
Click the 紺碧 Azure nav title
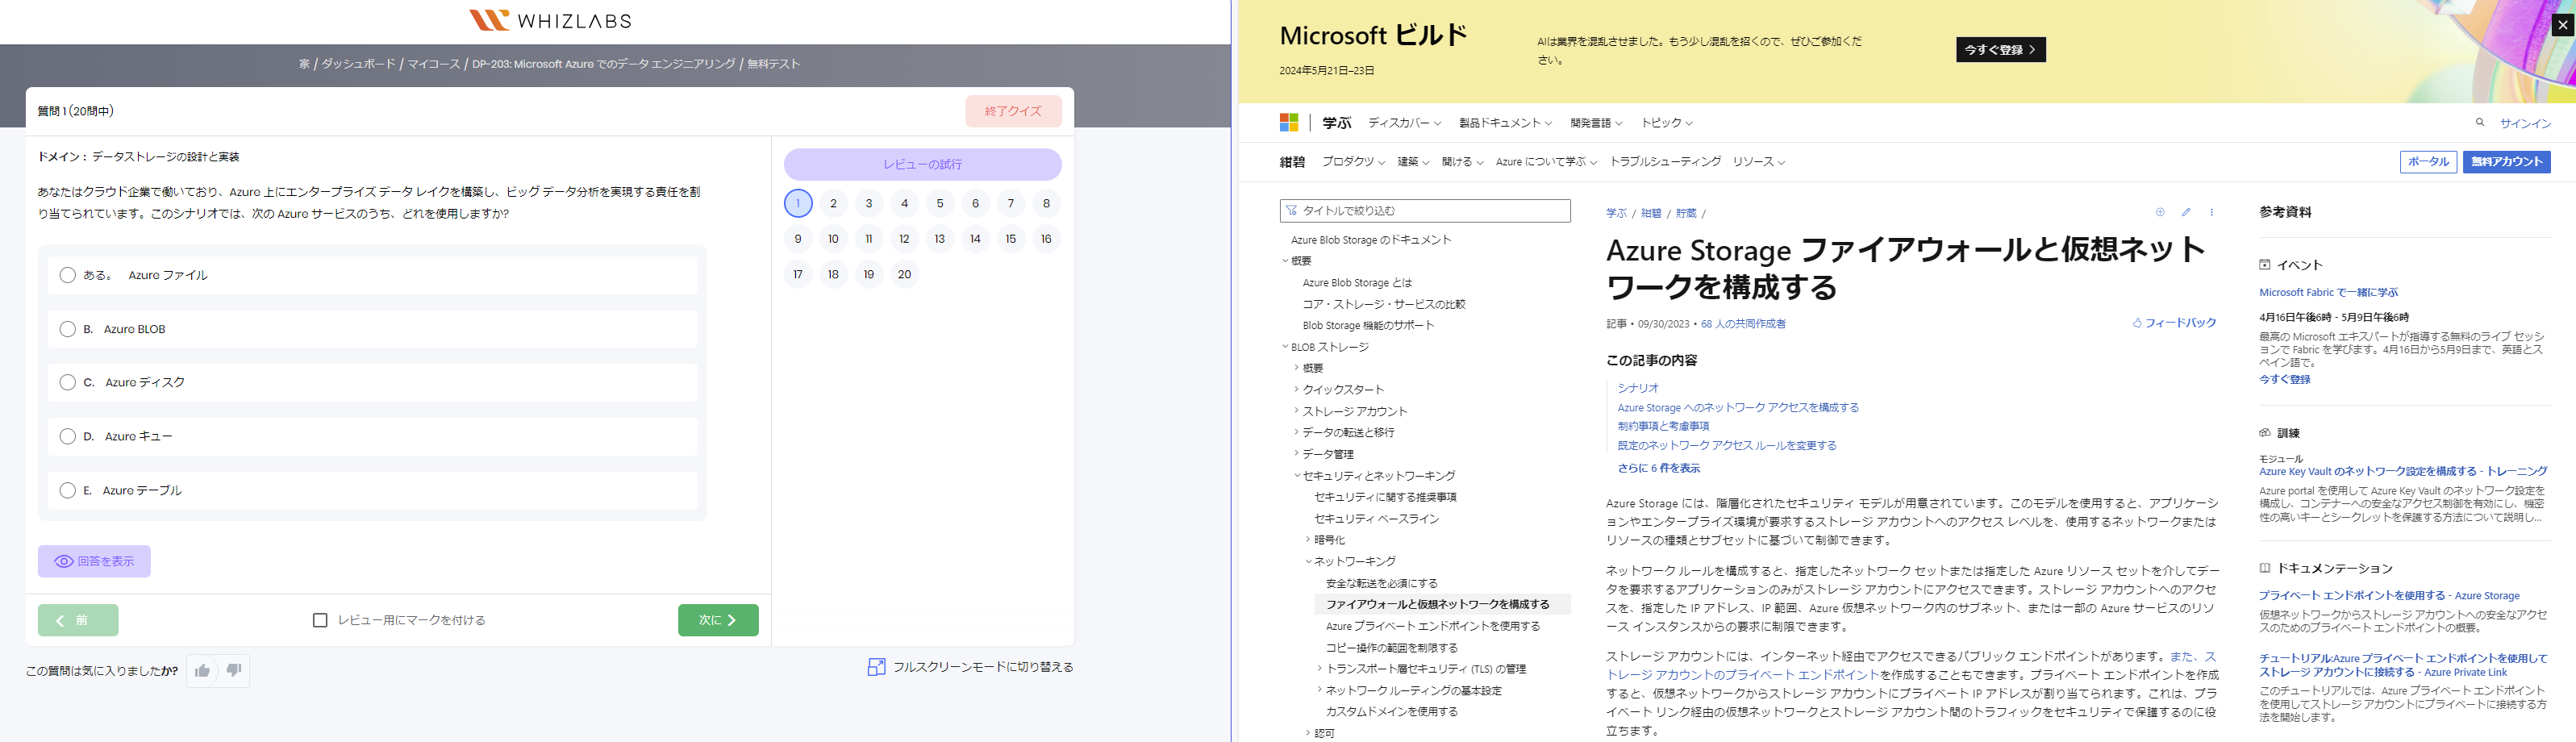1293,162
